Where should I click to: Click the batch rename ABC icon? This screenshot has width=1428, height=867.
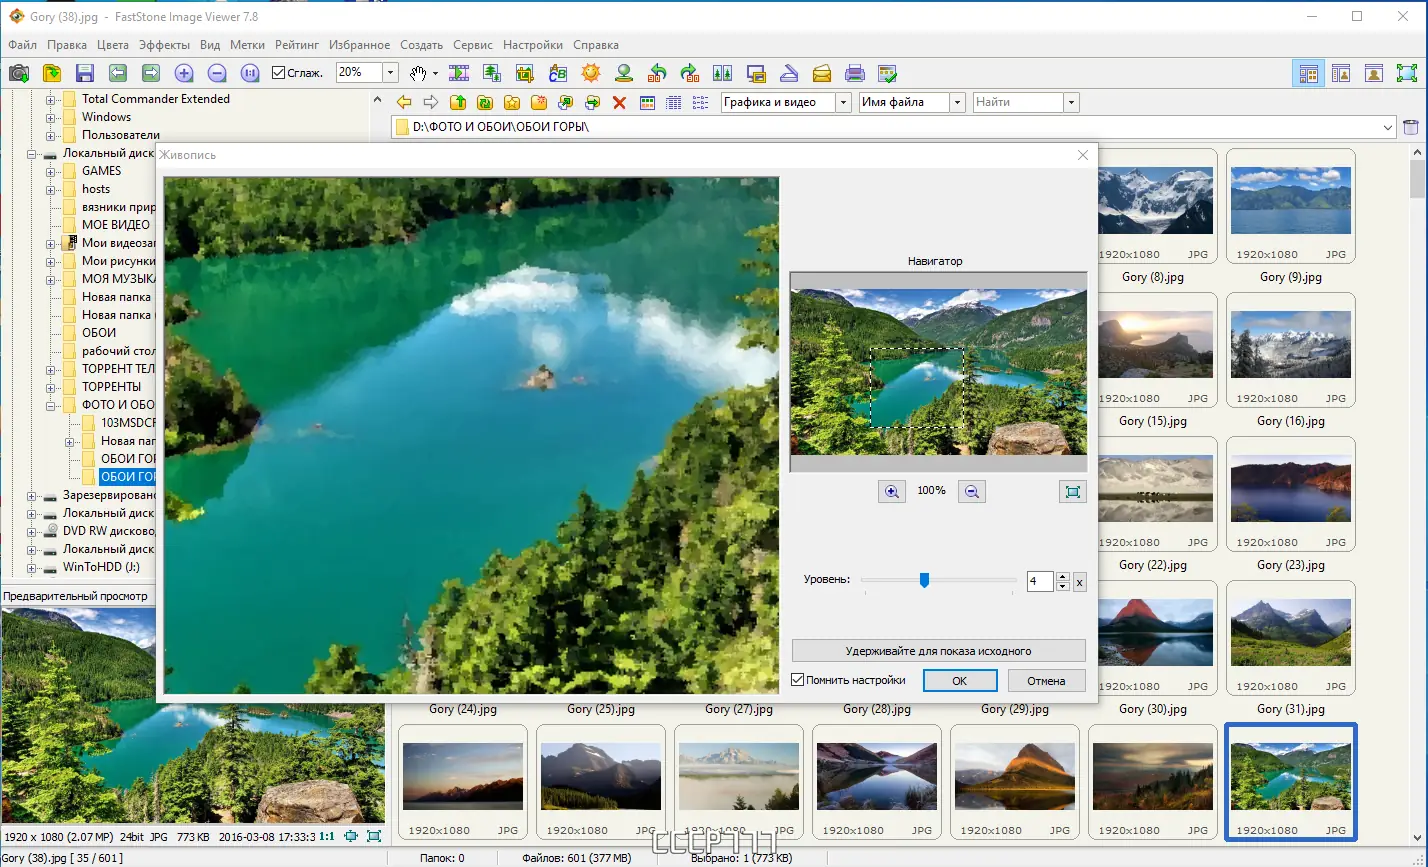(x=558, y=72)
